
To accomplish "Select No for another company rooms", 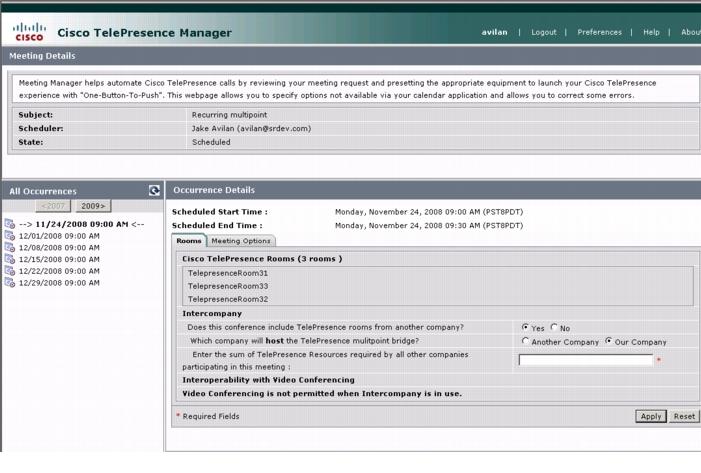I will point(554,327).
